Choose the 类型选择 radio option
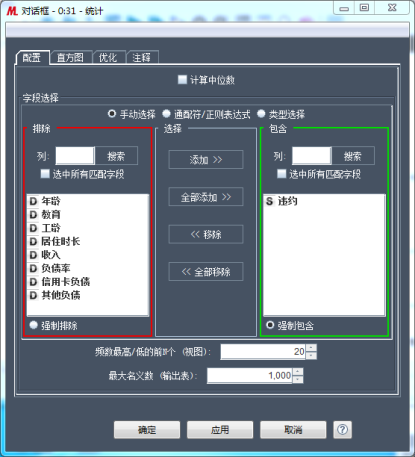This screenshot has width=415, height=457. (x=261, y=114)
